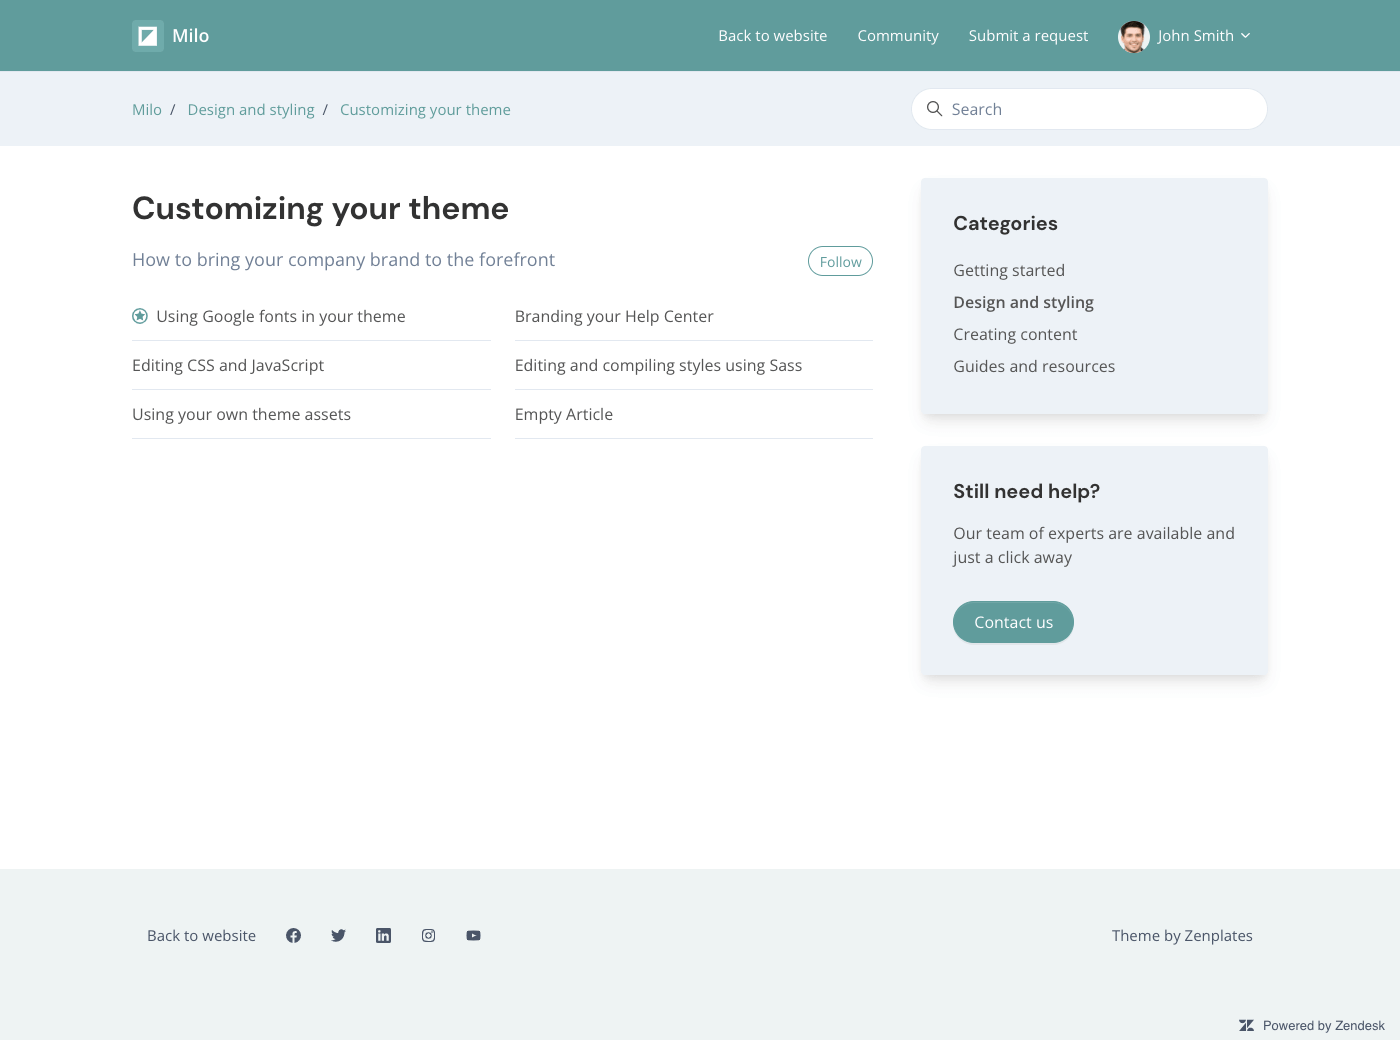Open the Facebook social icon
The height and width of the screenshot is (1040, 1400).
[293, 936]
